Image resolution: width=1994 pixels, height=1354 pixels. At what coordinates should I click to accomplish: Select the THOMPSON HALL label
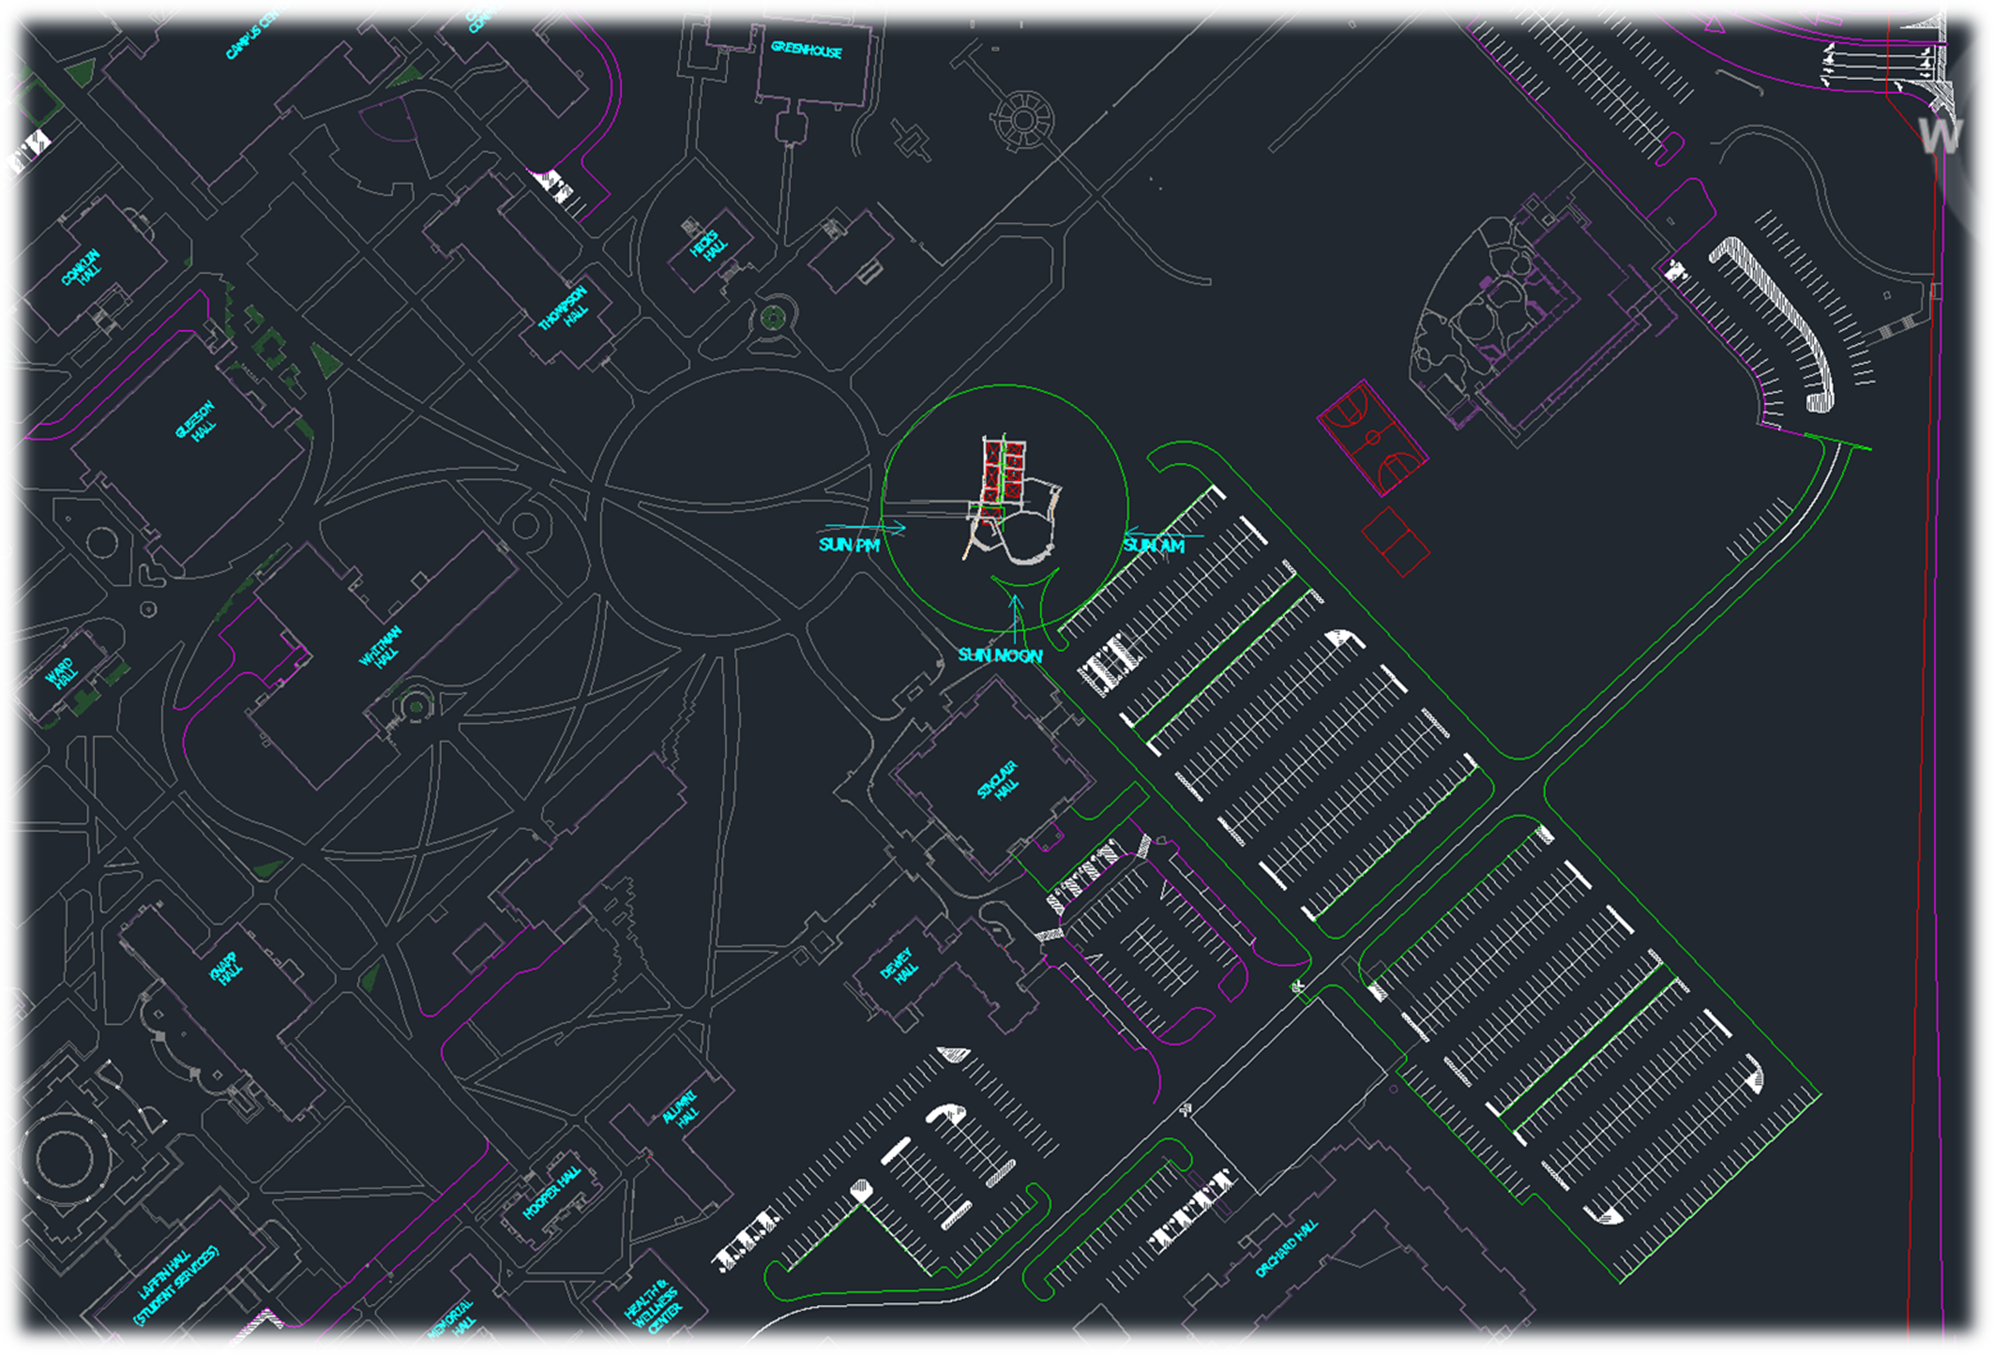point(567,310)
